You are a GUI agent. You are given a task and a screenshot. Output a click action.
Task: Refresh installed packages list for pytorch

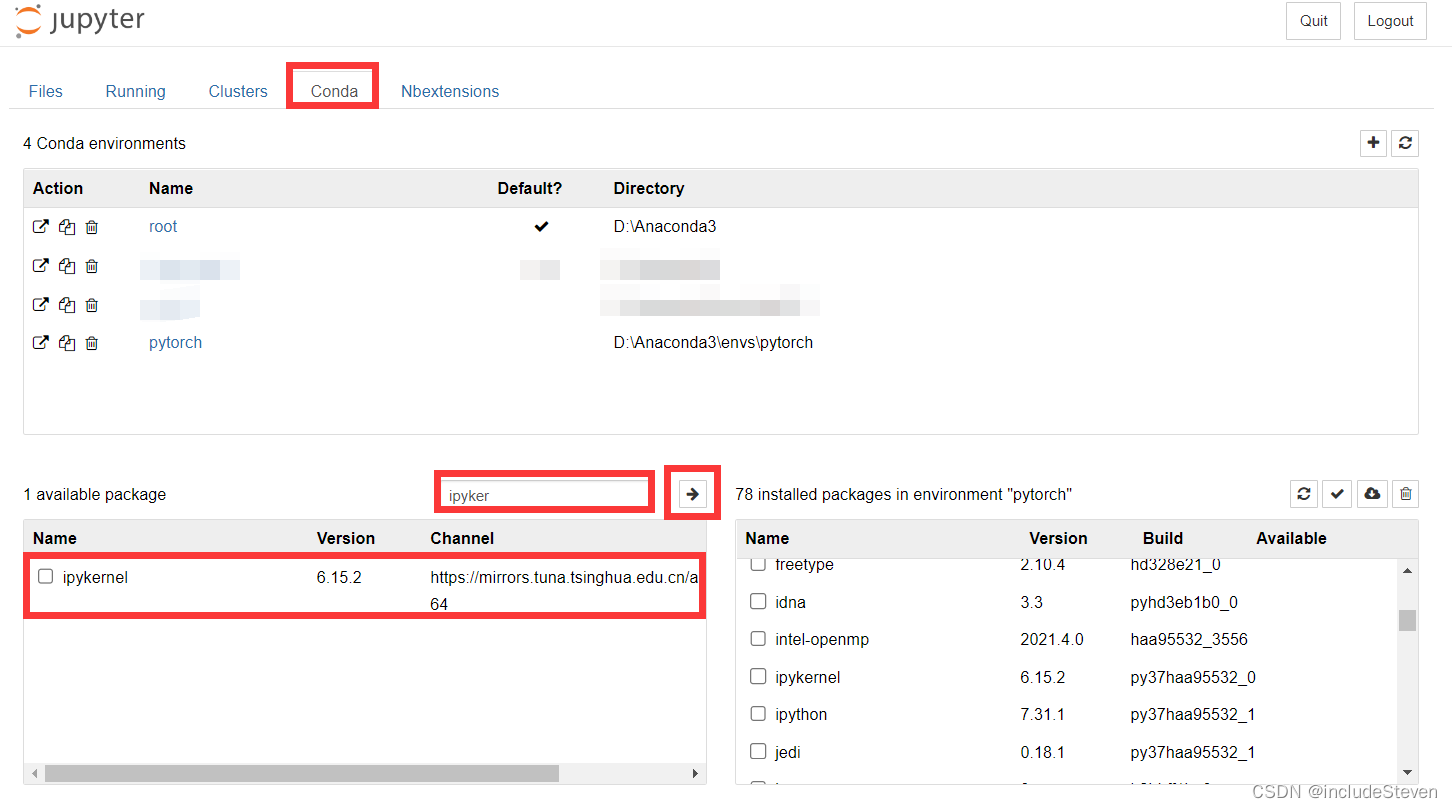click(x=1304, y=493)
